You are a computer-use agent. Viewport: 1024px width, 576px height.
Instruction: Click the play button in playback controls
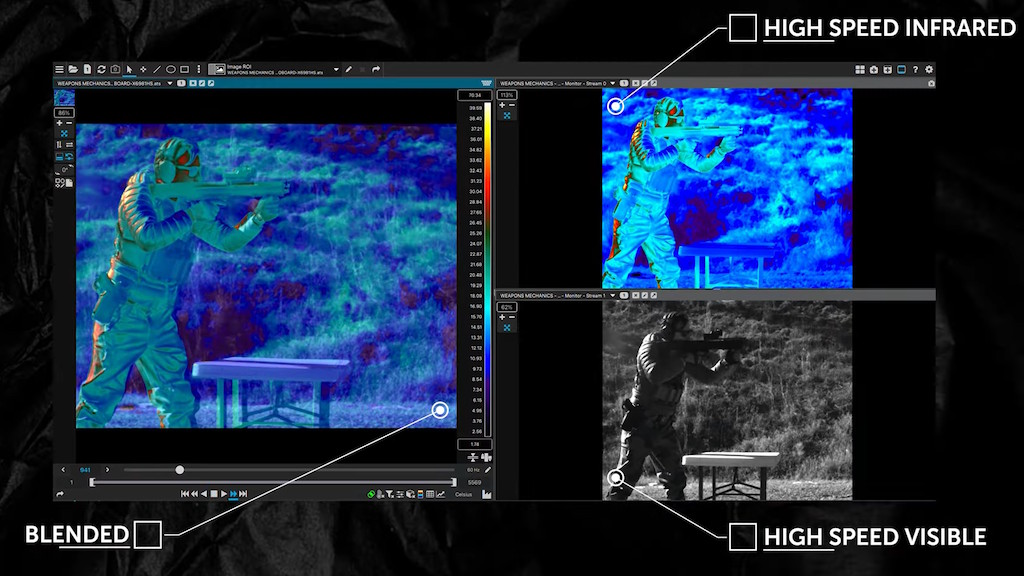click(x=223, y=494)
